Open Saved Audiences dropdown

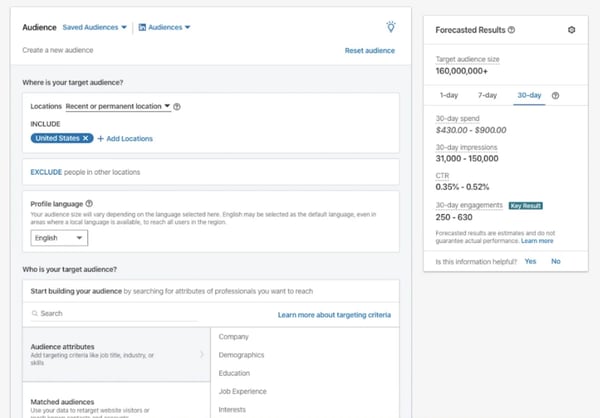(x=95, y=27)
